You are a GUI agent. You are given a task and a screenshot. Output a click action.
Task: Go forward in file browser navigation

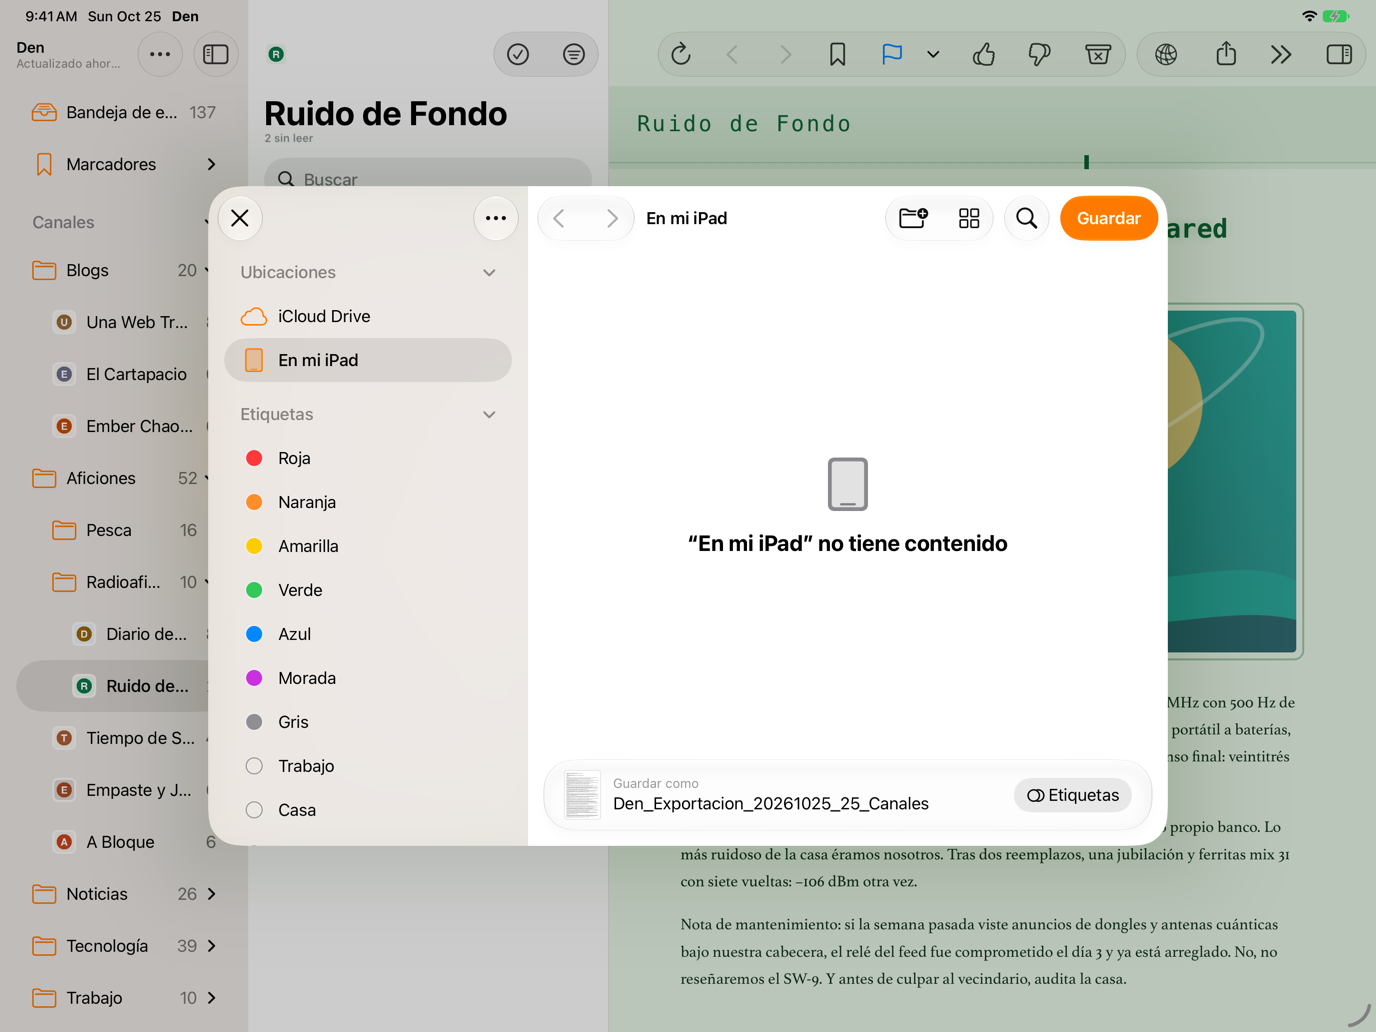(x=611, y=218)
